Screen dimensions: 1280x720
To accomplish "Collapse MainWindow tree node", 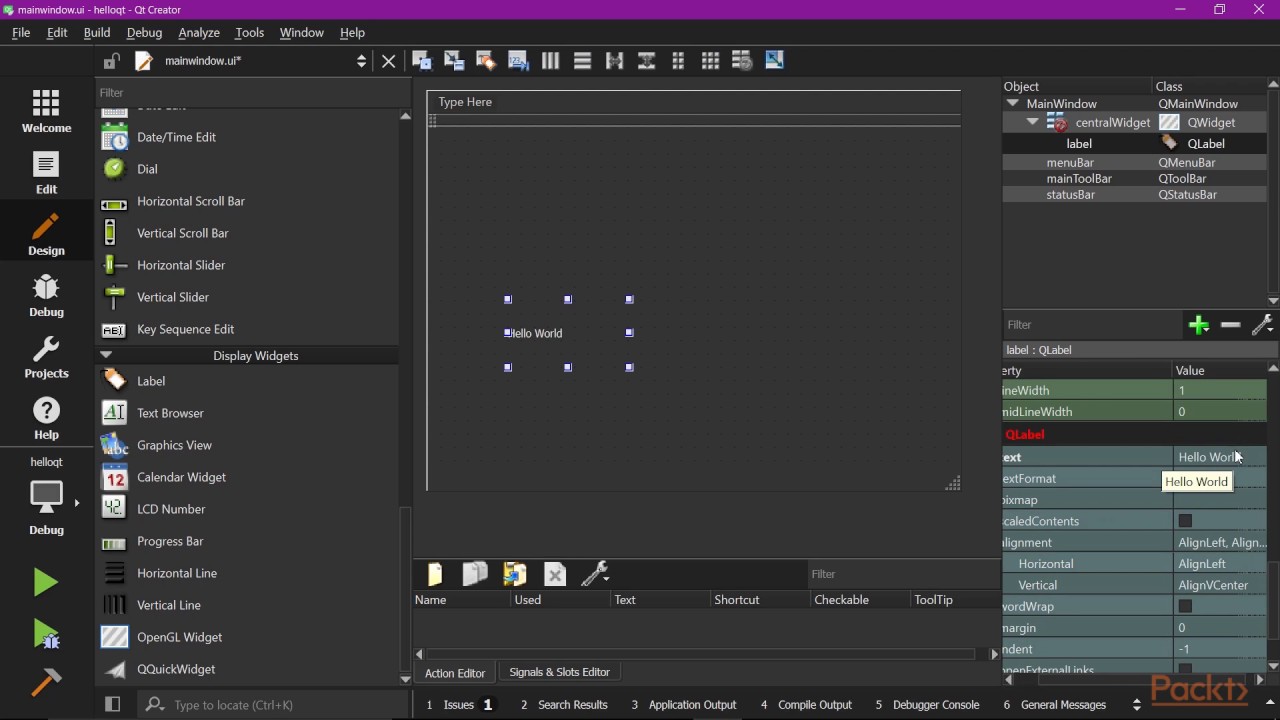I will pyautogui.click(x=1012, y=103).
